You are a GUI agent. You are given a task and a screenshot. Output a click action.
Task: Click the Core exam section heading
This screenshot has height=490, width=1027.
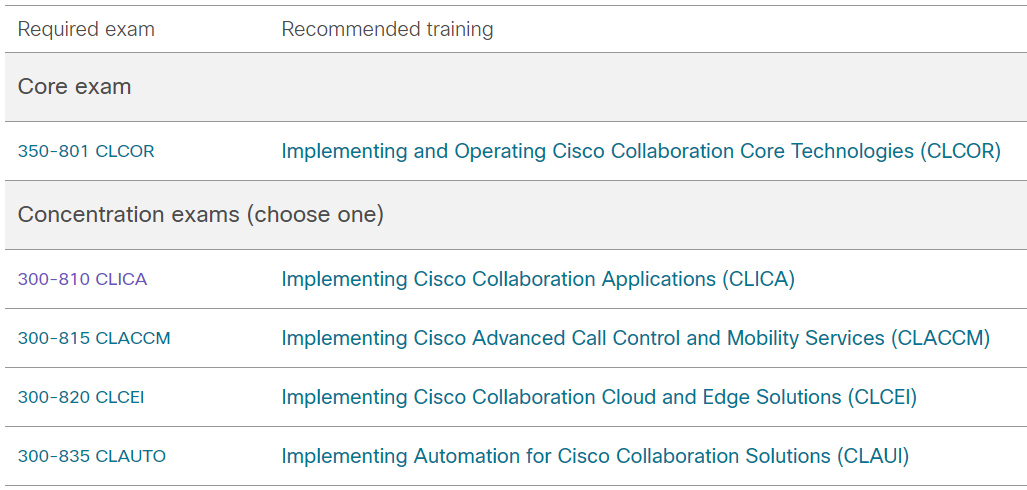click(x=75, y=87)
